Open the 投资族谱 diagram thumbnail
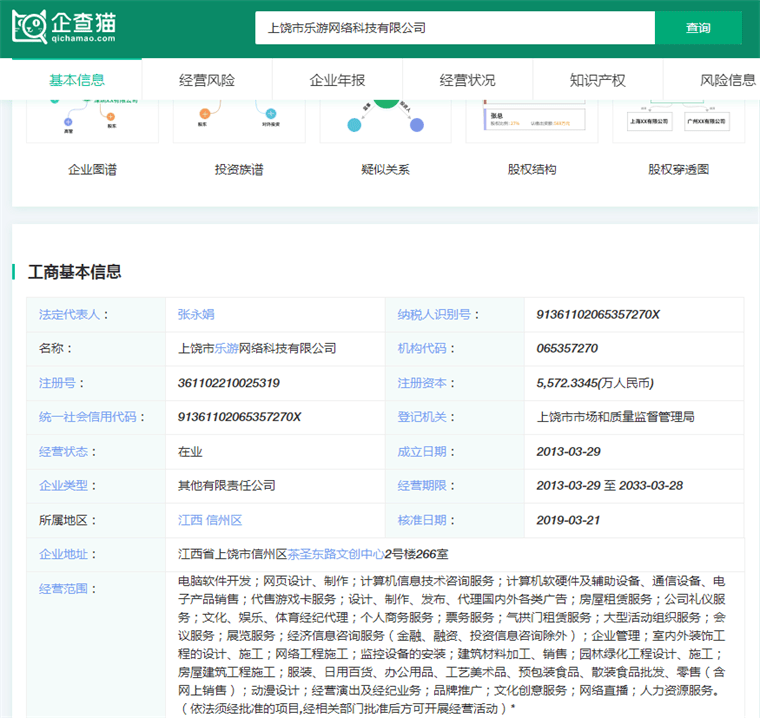Image resolution: width=760 pixels, height=718 pixels. 238,120
